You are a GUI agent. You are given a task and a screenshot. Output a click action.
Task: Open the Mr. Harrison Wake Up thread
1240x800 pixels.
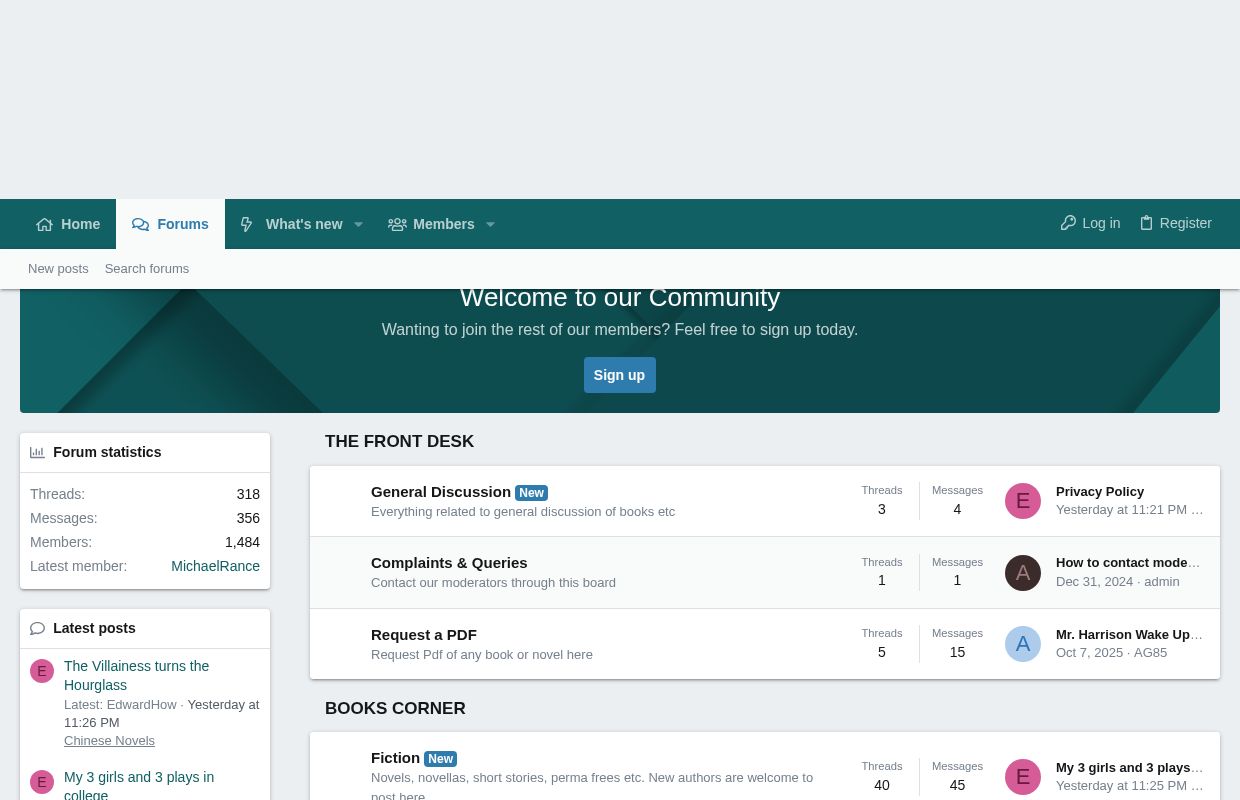[x=1128, y=635]
